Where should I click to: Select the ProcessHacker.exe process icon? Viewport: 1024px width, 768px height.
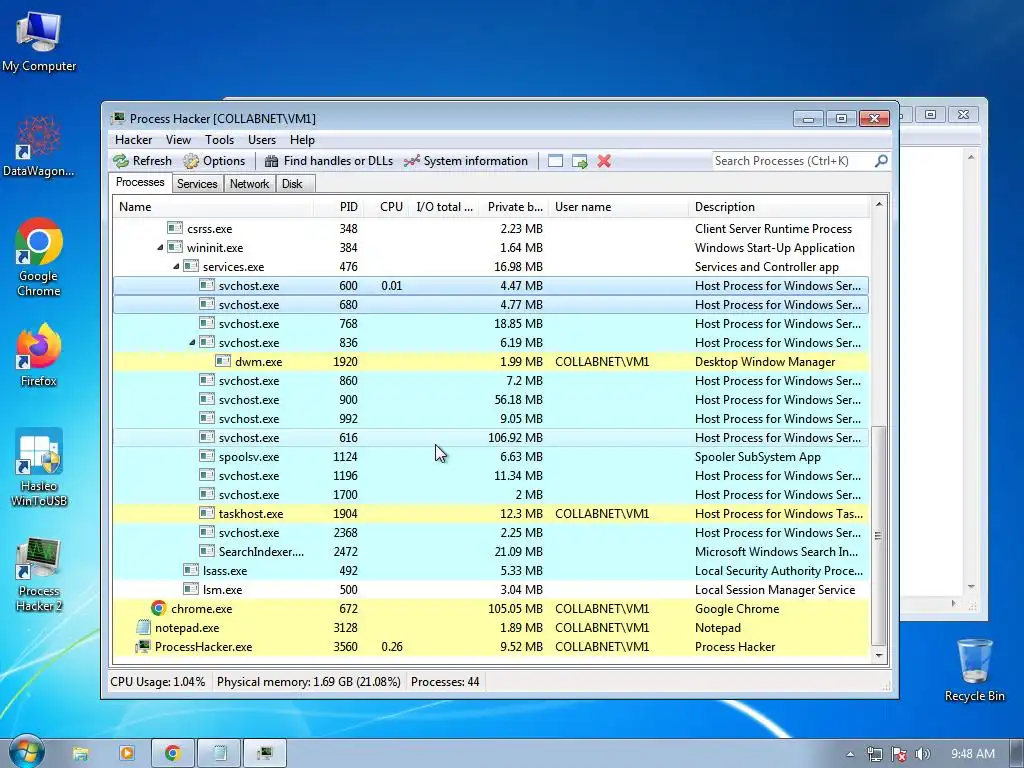[142, 647]
